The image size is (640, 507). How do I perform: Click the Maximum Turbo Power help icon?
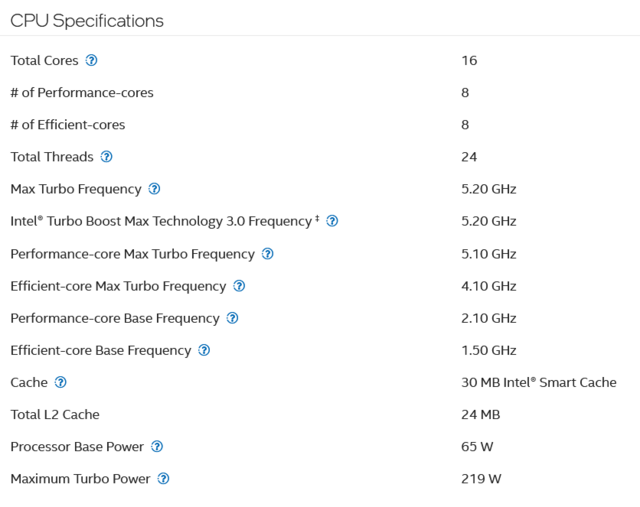coord(164,479)
